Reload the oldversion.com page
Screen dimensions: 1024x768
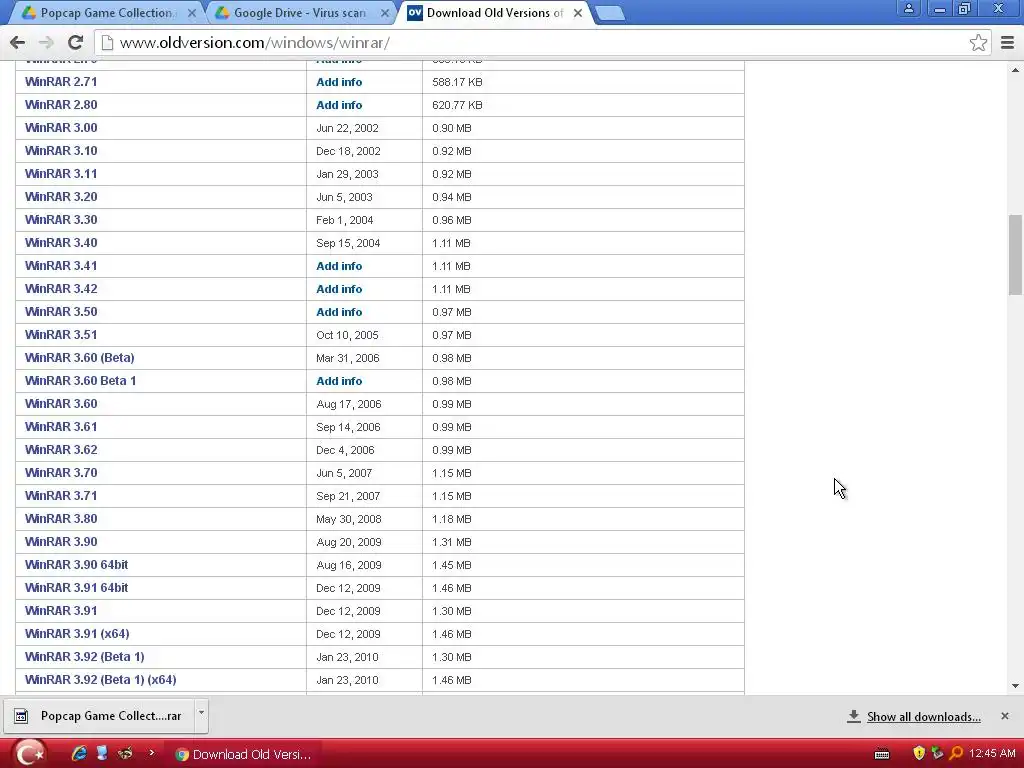point(76,42)
